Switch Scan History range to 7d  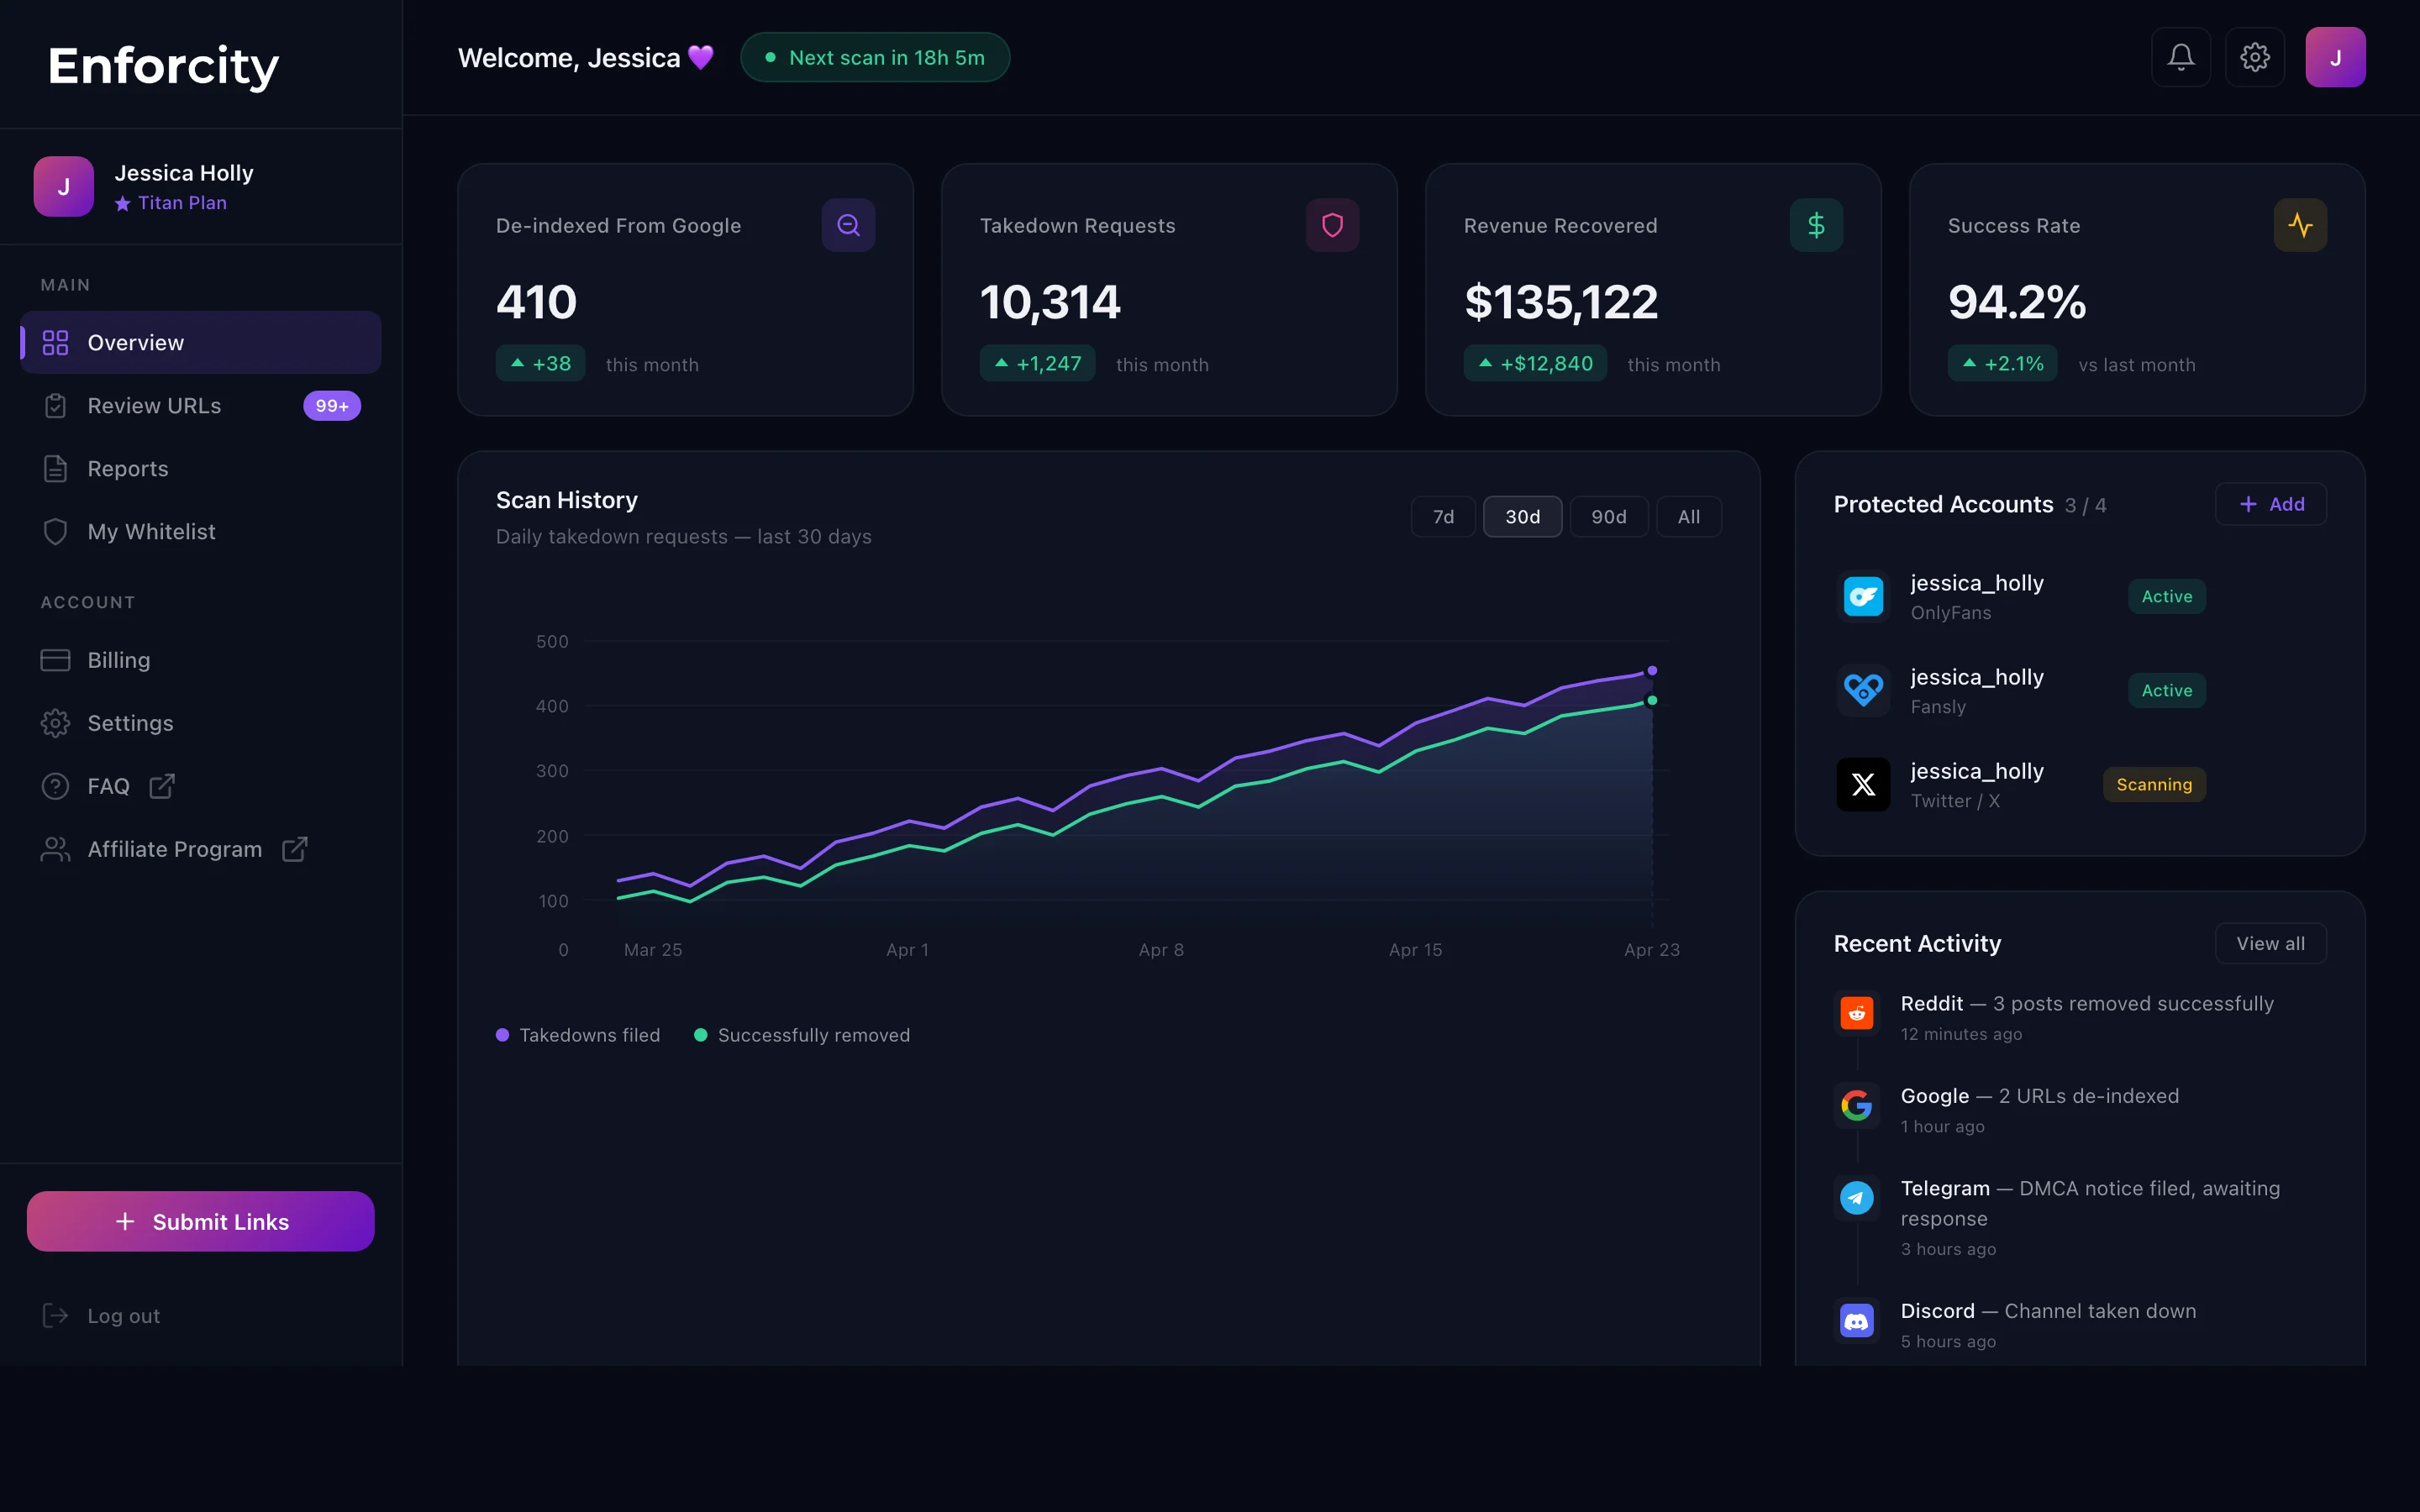(1442, 516)
